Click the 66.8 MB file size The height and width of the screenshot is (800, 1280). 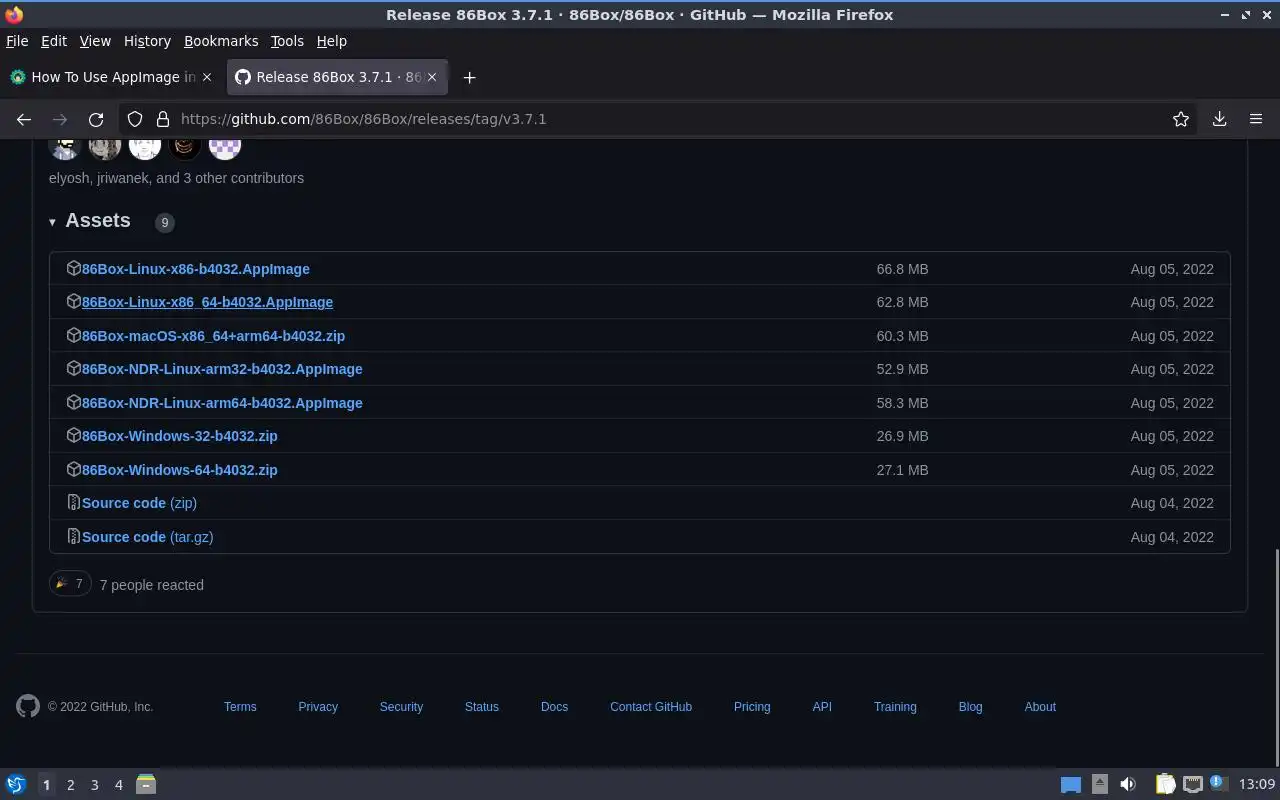[x=902, y=269]
